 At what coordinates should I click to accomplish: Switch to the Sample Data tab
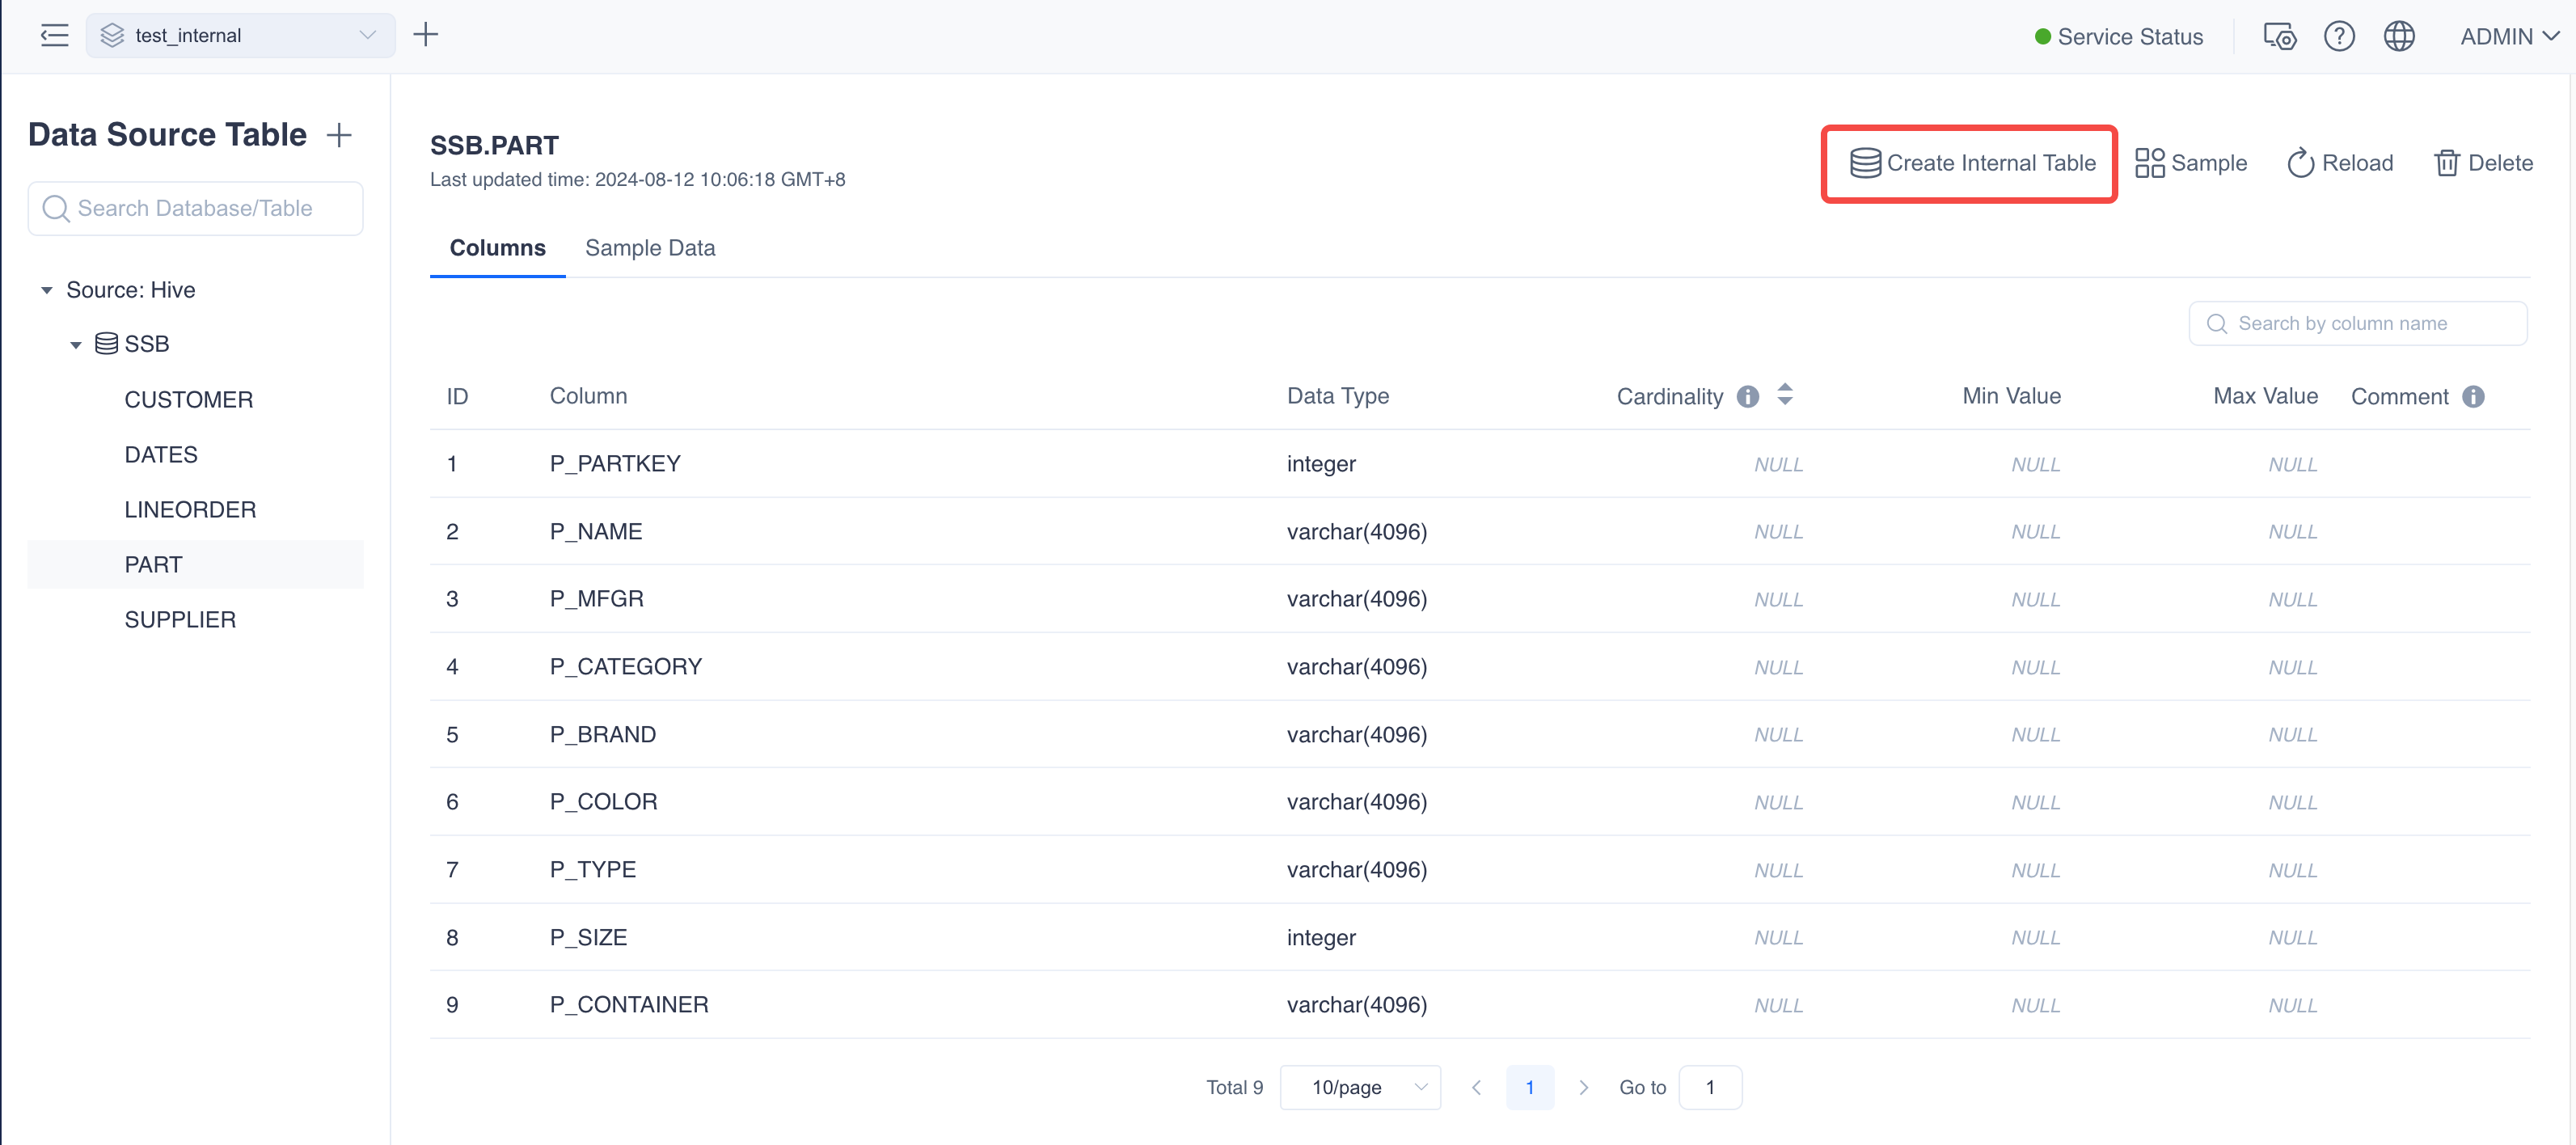(x=650, y=248)
